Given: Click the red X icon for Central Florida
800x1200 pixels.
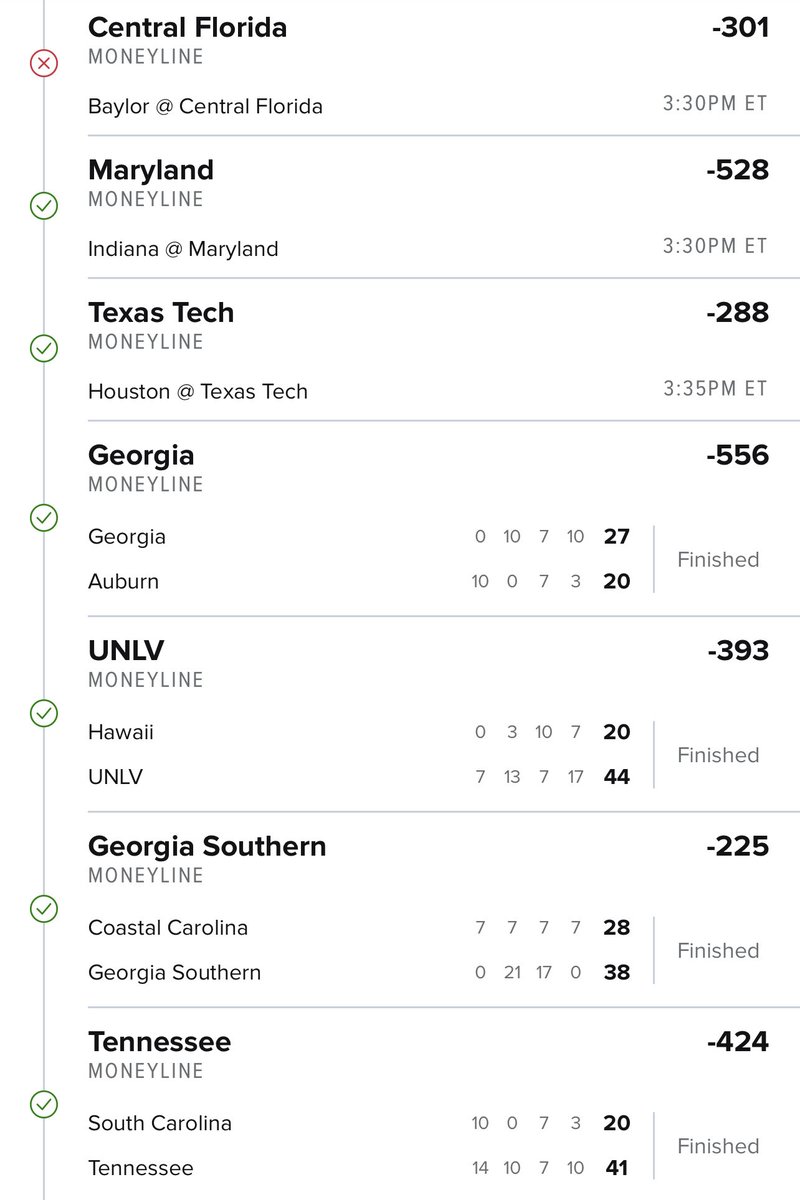Looking at the screenshot, I should click(43, 64).
